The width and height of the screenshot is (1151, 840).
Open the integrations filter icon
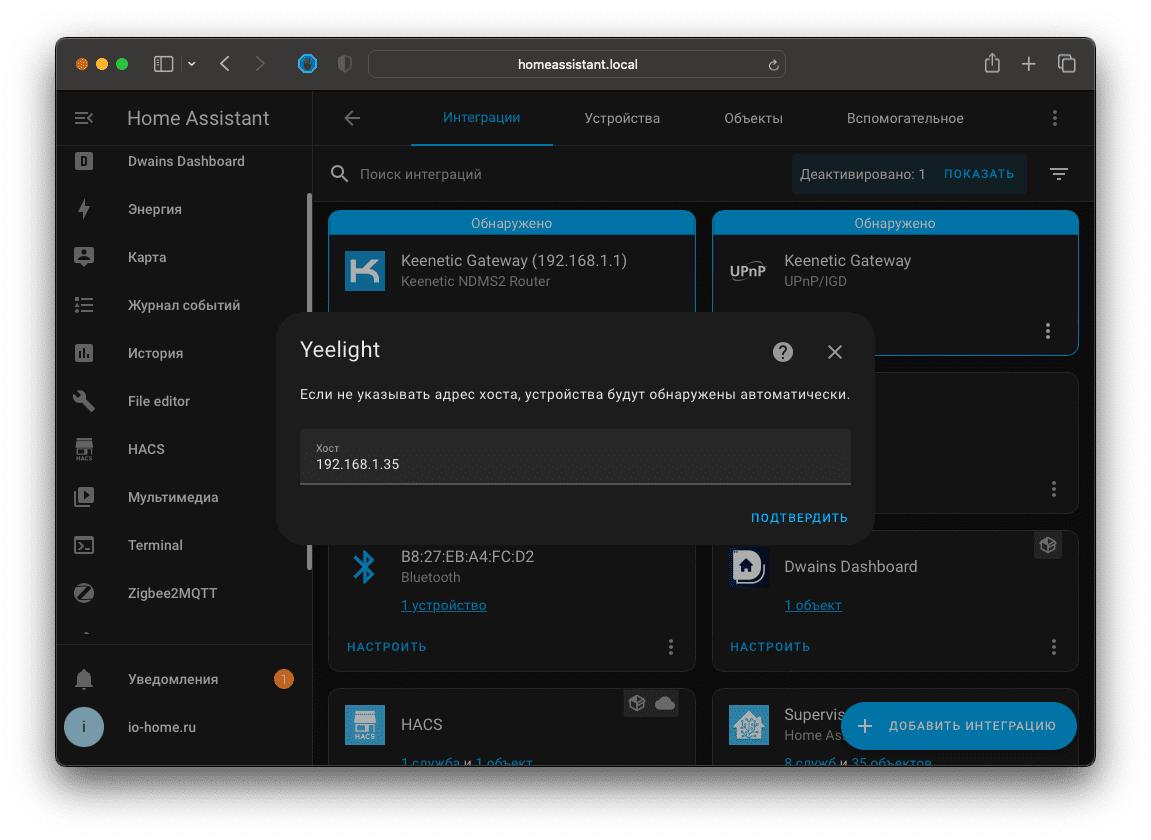pyautogui.click(x=1059, y=174)
